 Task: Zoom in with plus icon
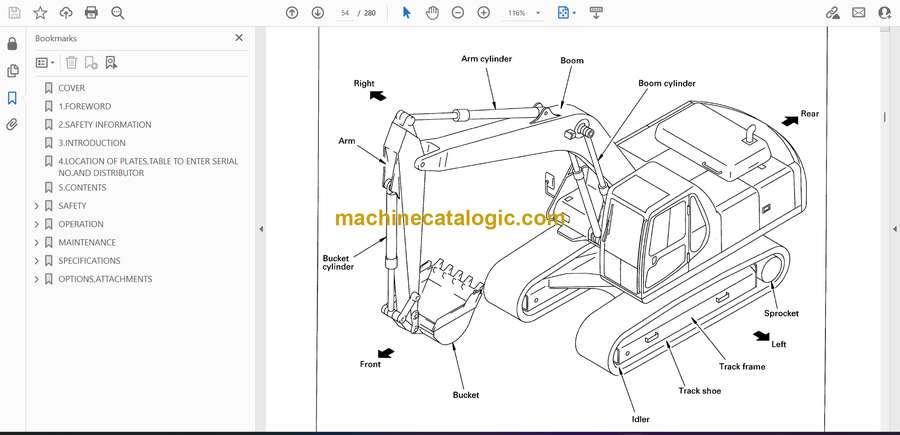click(484, 13)
